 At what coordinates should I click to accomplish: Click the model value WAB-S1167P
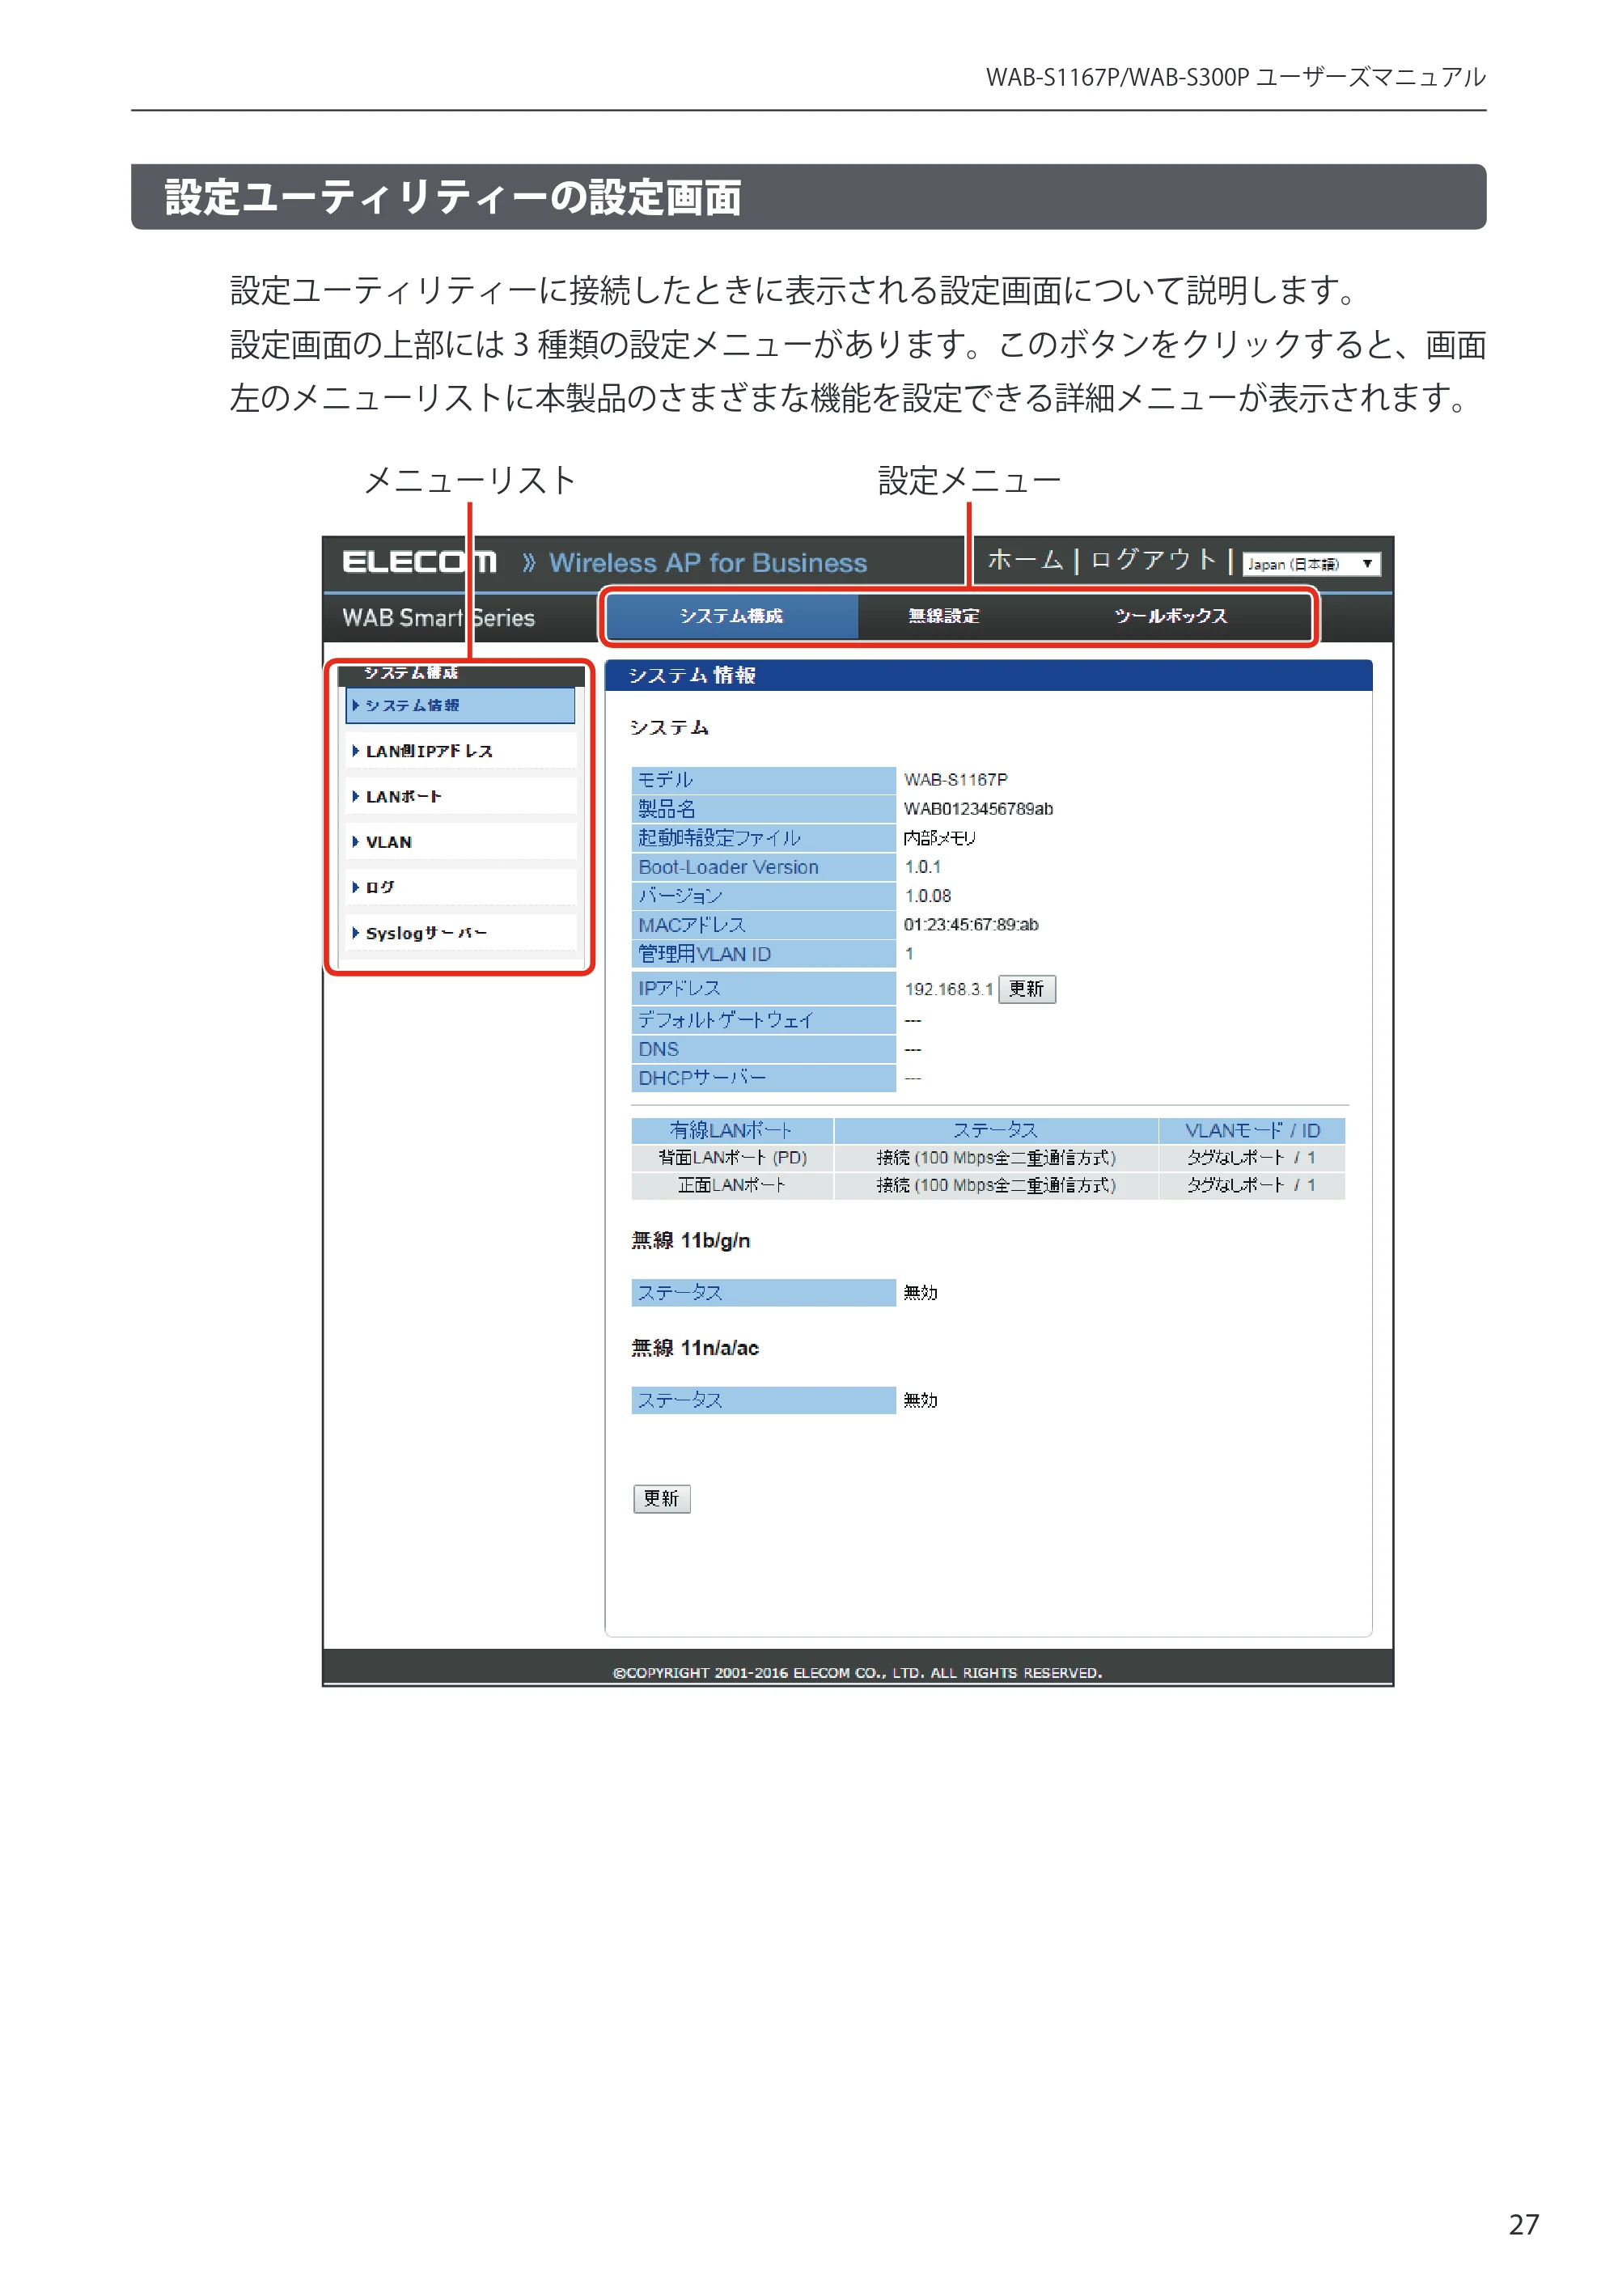(x=955, y=780)
